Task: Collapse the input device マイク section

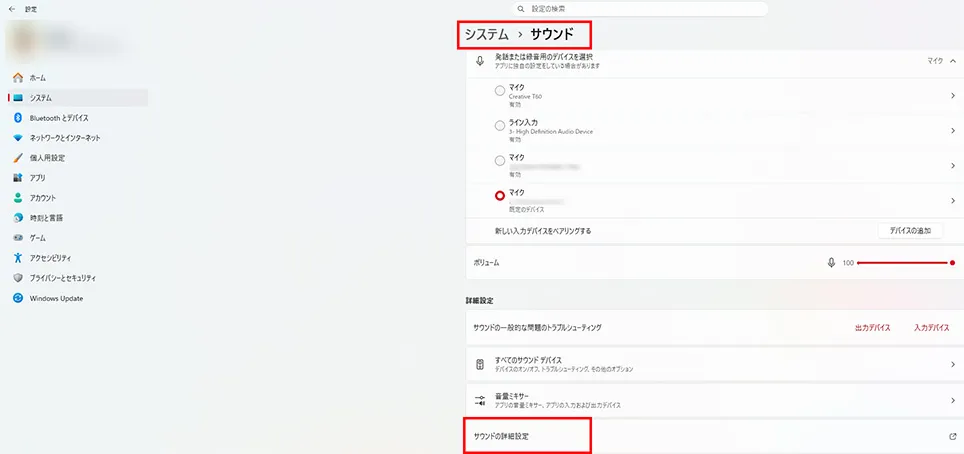Action: 952,61
